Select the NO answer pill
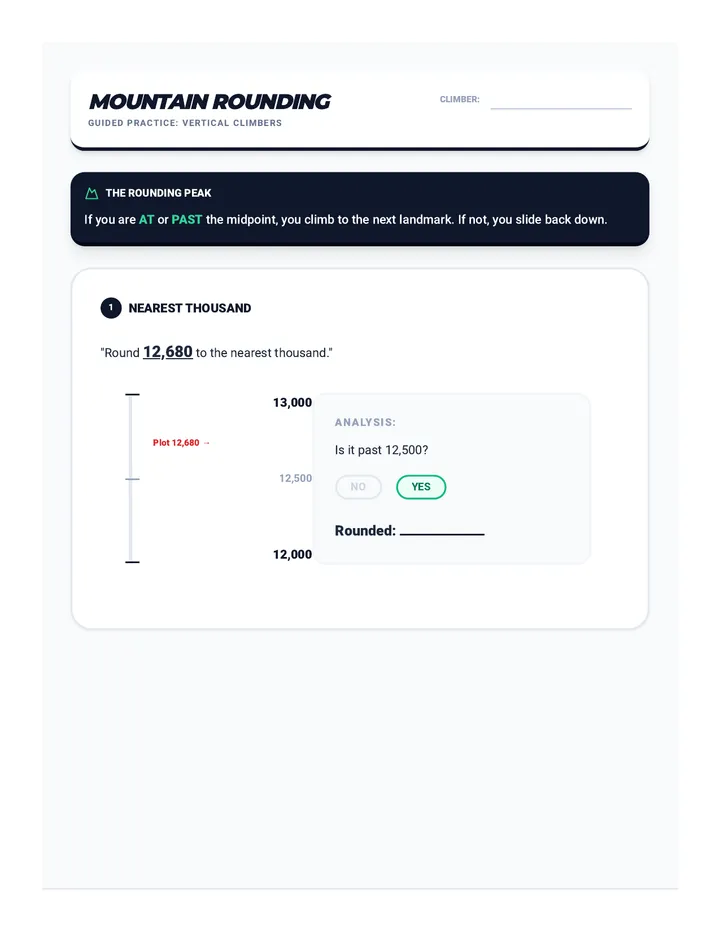Viewport: 720px width, 932px height. point(358,487)
